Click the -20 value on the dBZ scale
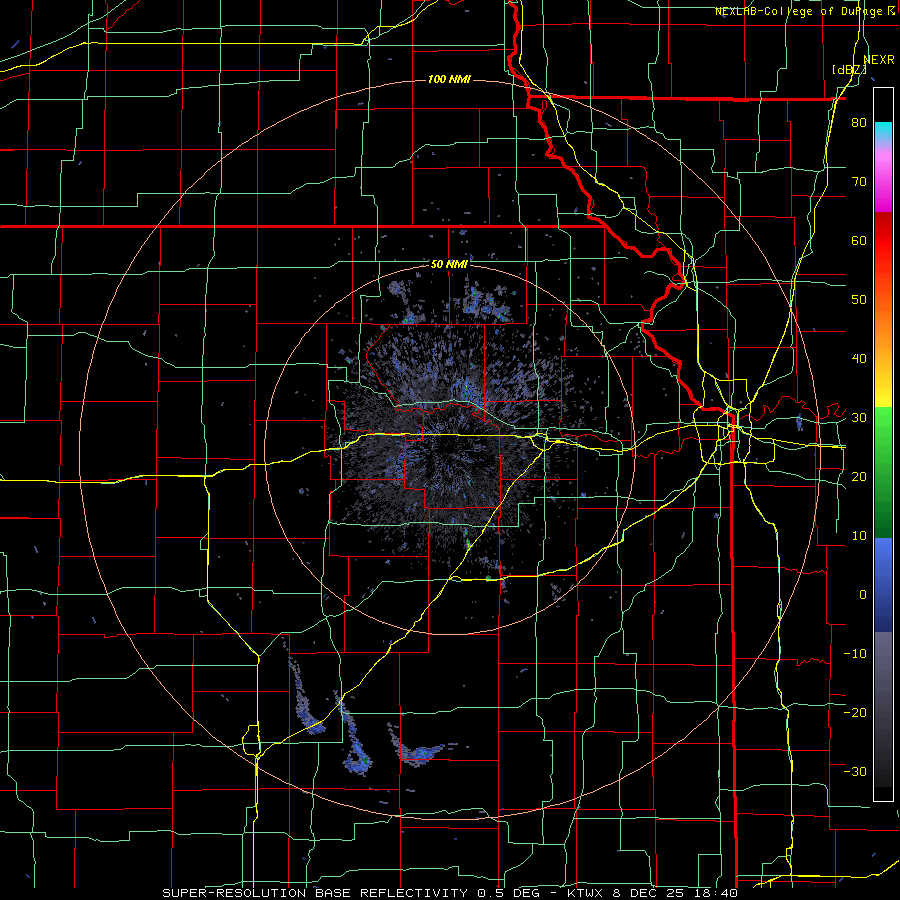Image resolution: width=900 pixels, height=900 pixels. pos(855,712)
